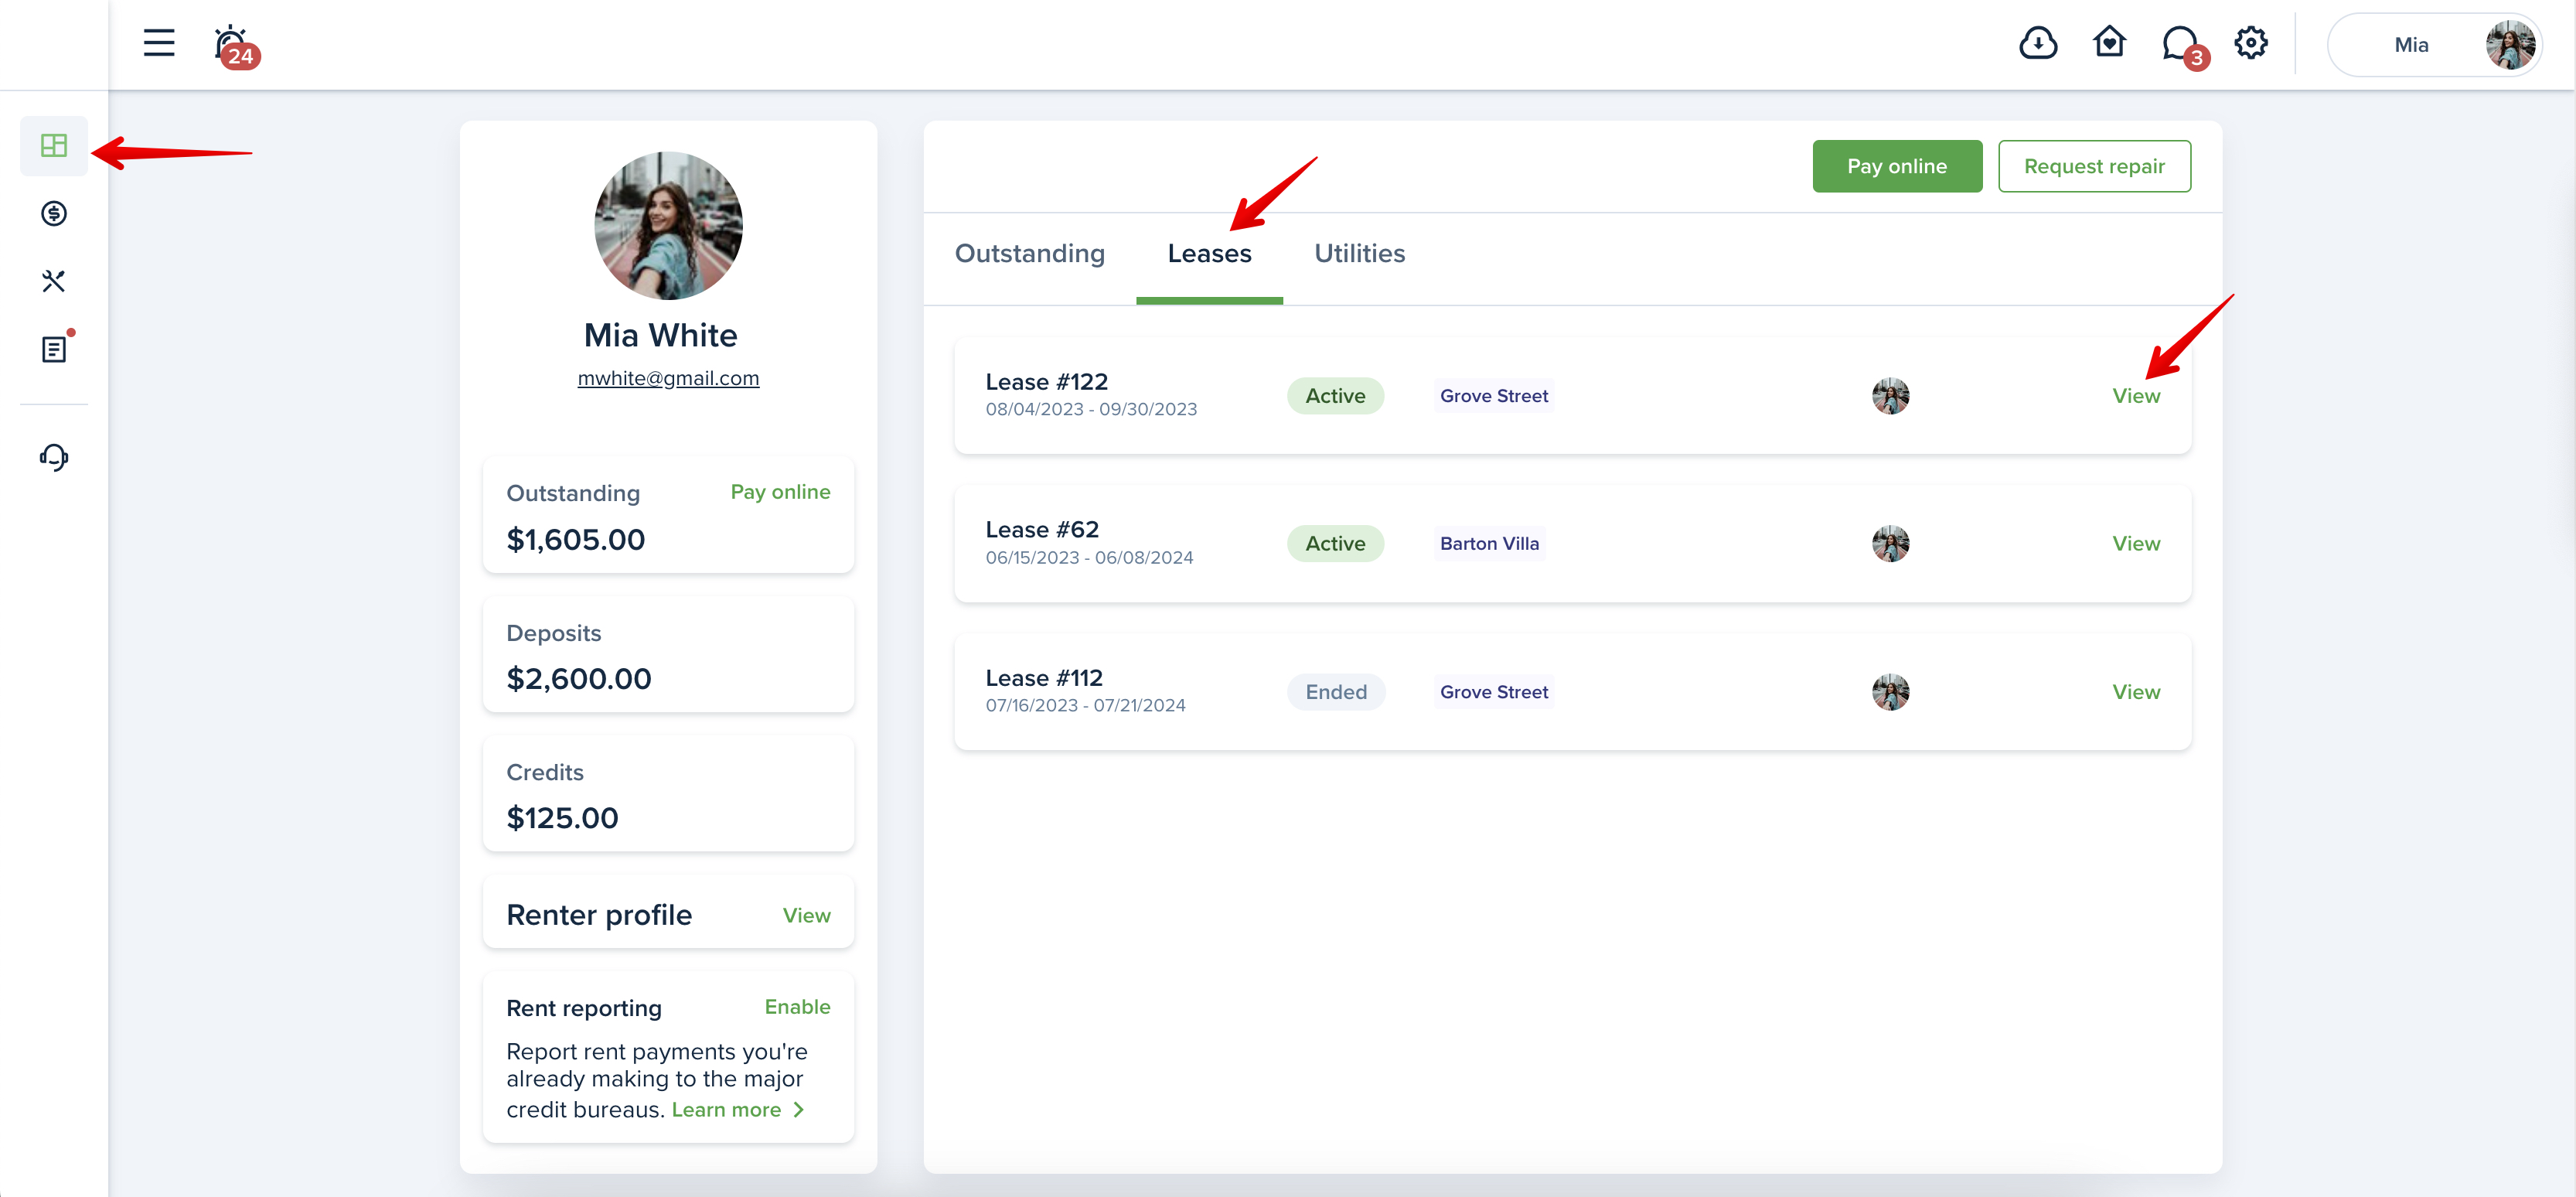
Task: Open the documents icon with red dot
Action: tap(54, 349)
